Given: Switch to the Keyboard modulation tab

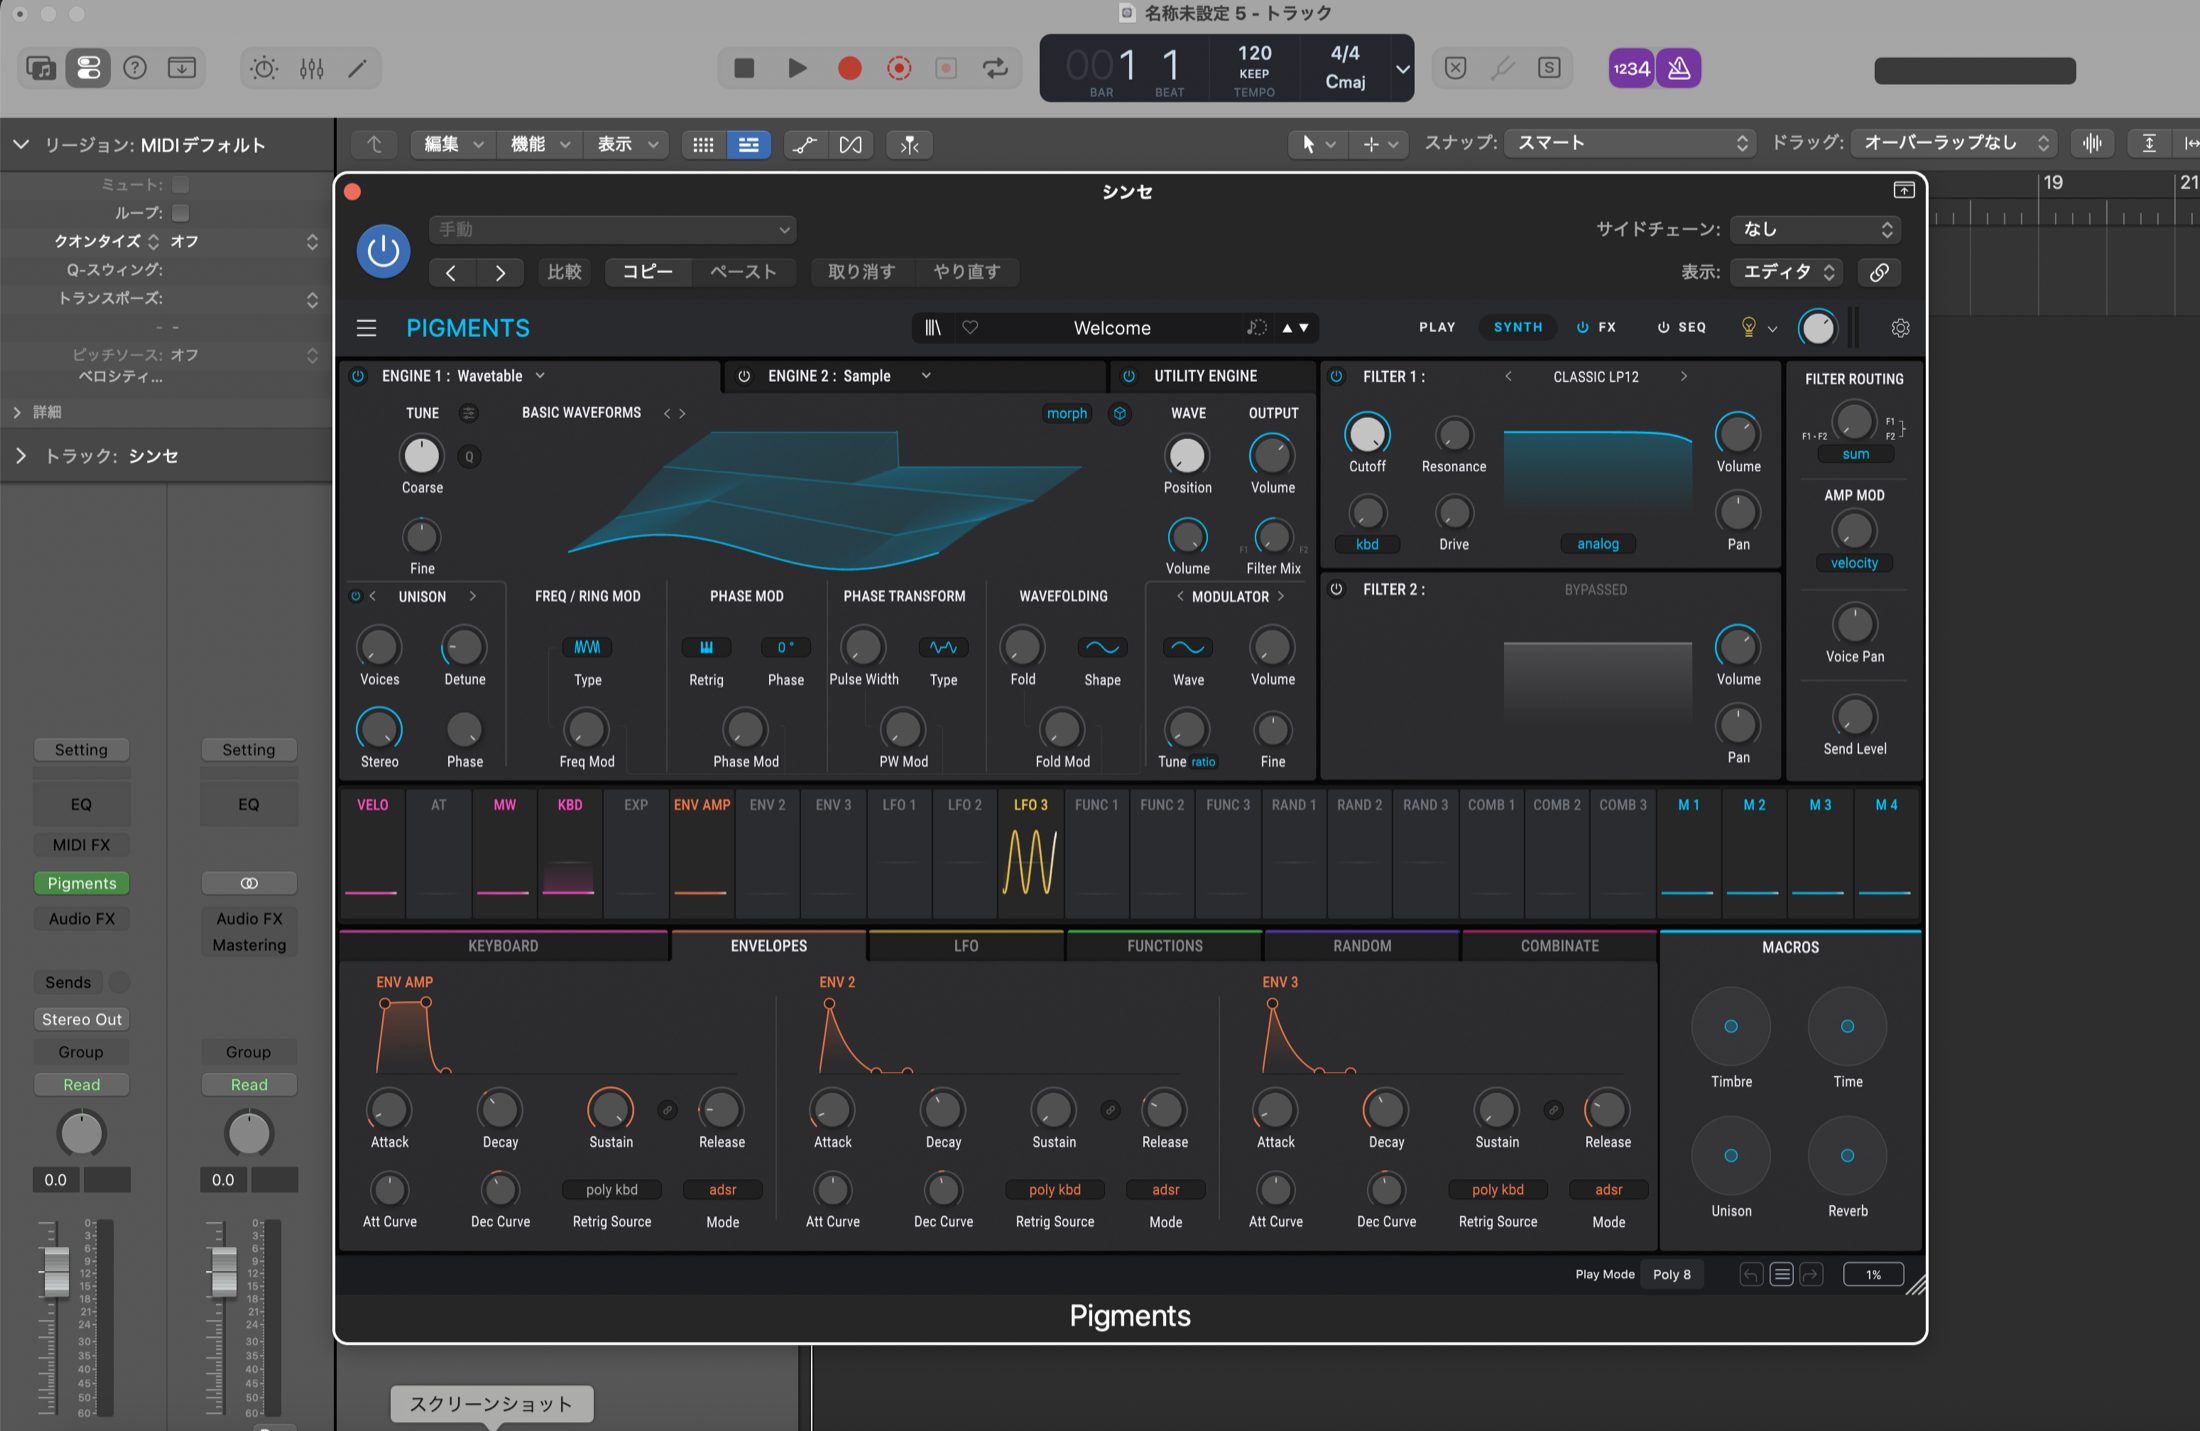Looking at the screenshot, I should tap(503, 946).
